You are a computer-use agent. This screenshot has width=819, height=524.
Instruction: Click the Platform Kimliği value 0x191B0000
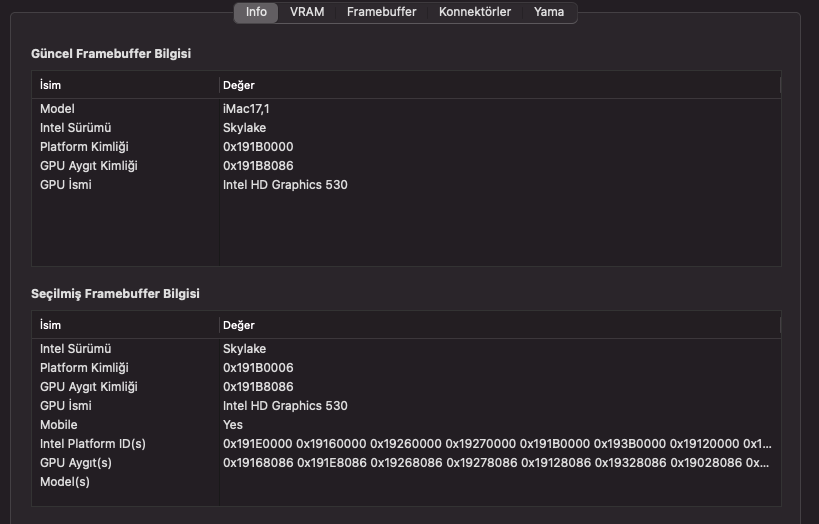coord(258,147)
